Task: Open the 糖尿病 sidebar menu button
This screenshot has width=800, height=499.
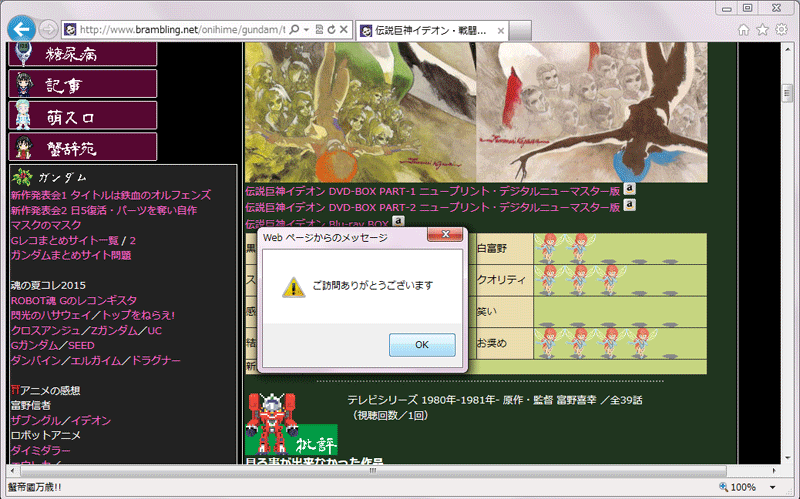Action: coord(83,54)
